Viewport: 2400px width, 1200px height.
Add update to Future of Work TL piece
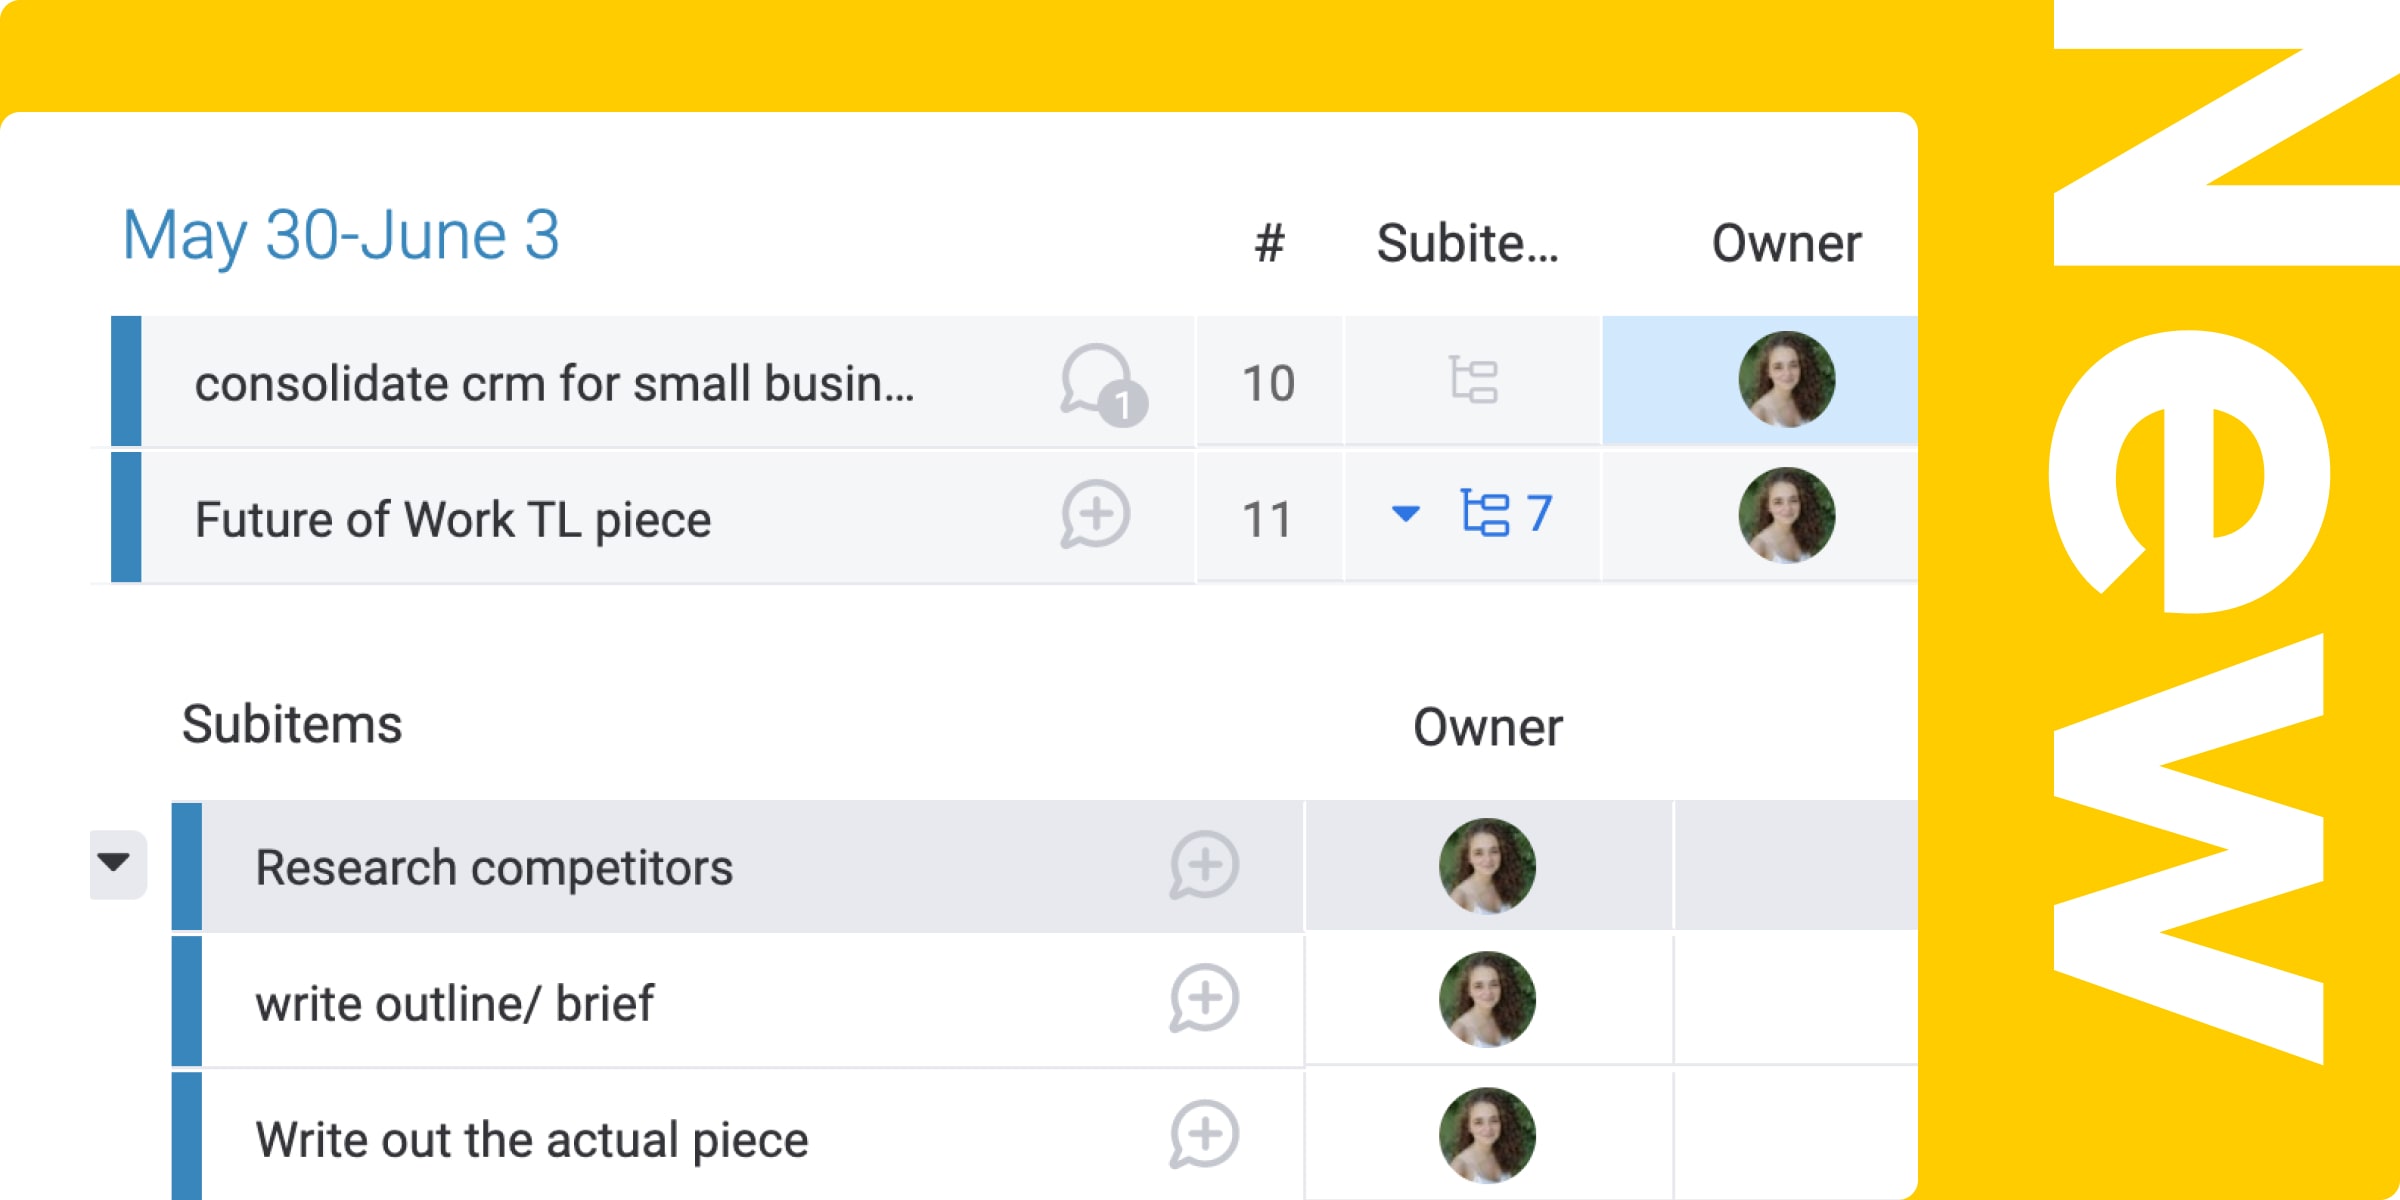(x=1096, y=516)
